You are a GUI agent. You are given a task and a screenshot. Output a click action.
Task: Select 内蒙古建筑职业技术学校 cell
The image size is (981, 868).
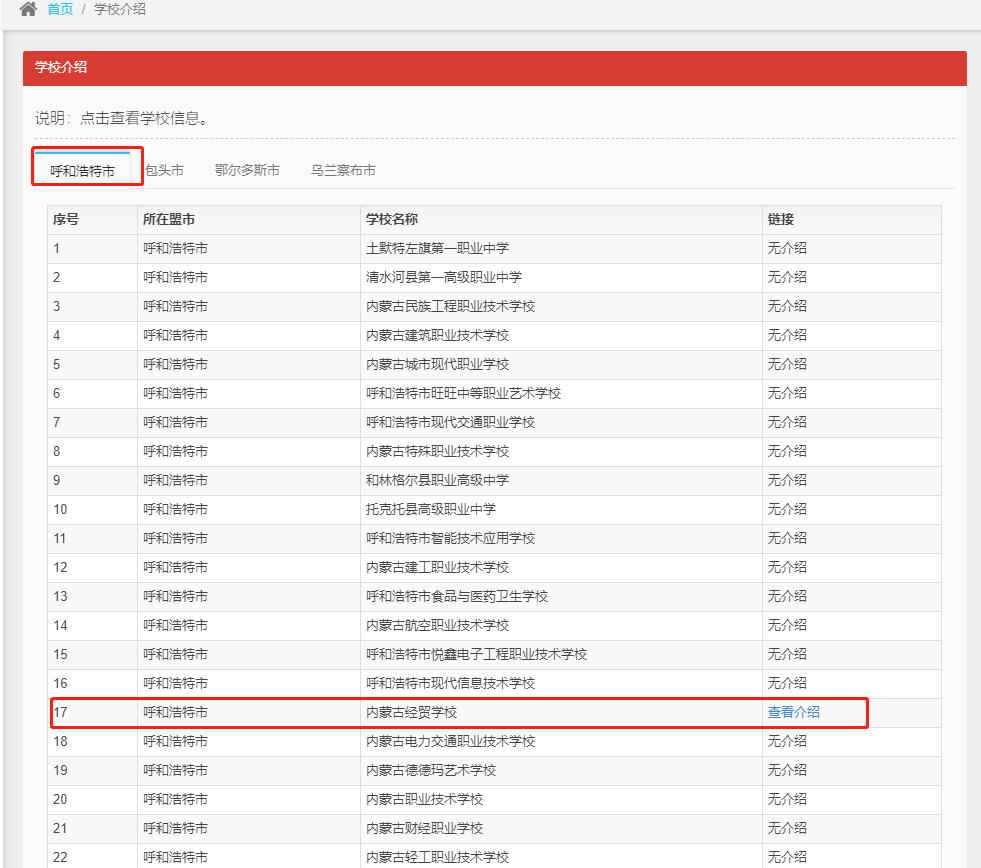[561, 335]
